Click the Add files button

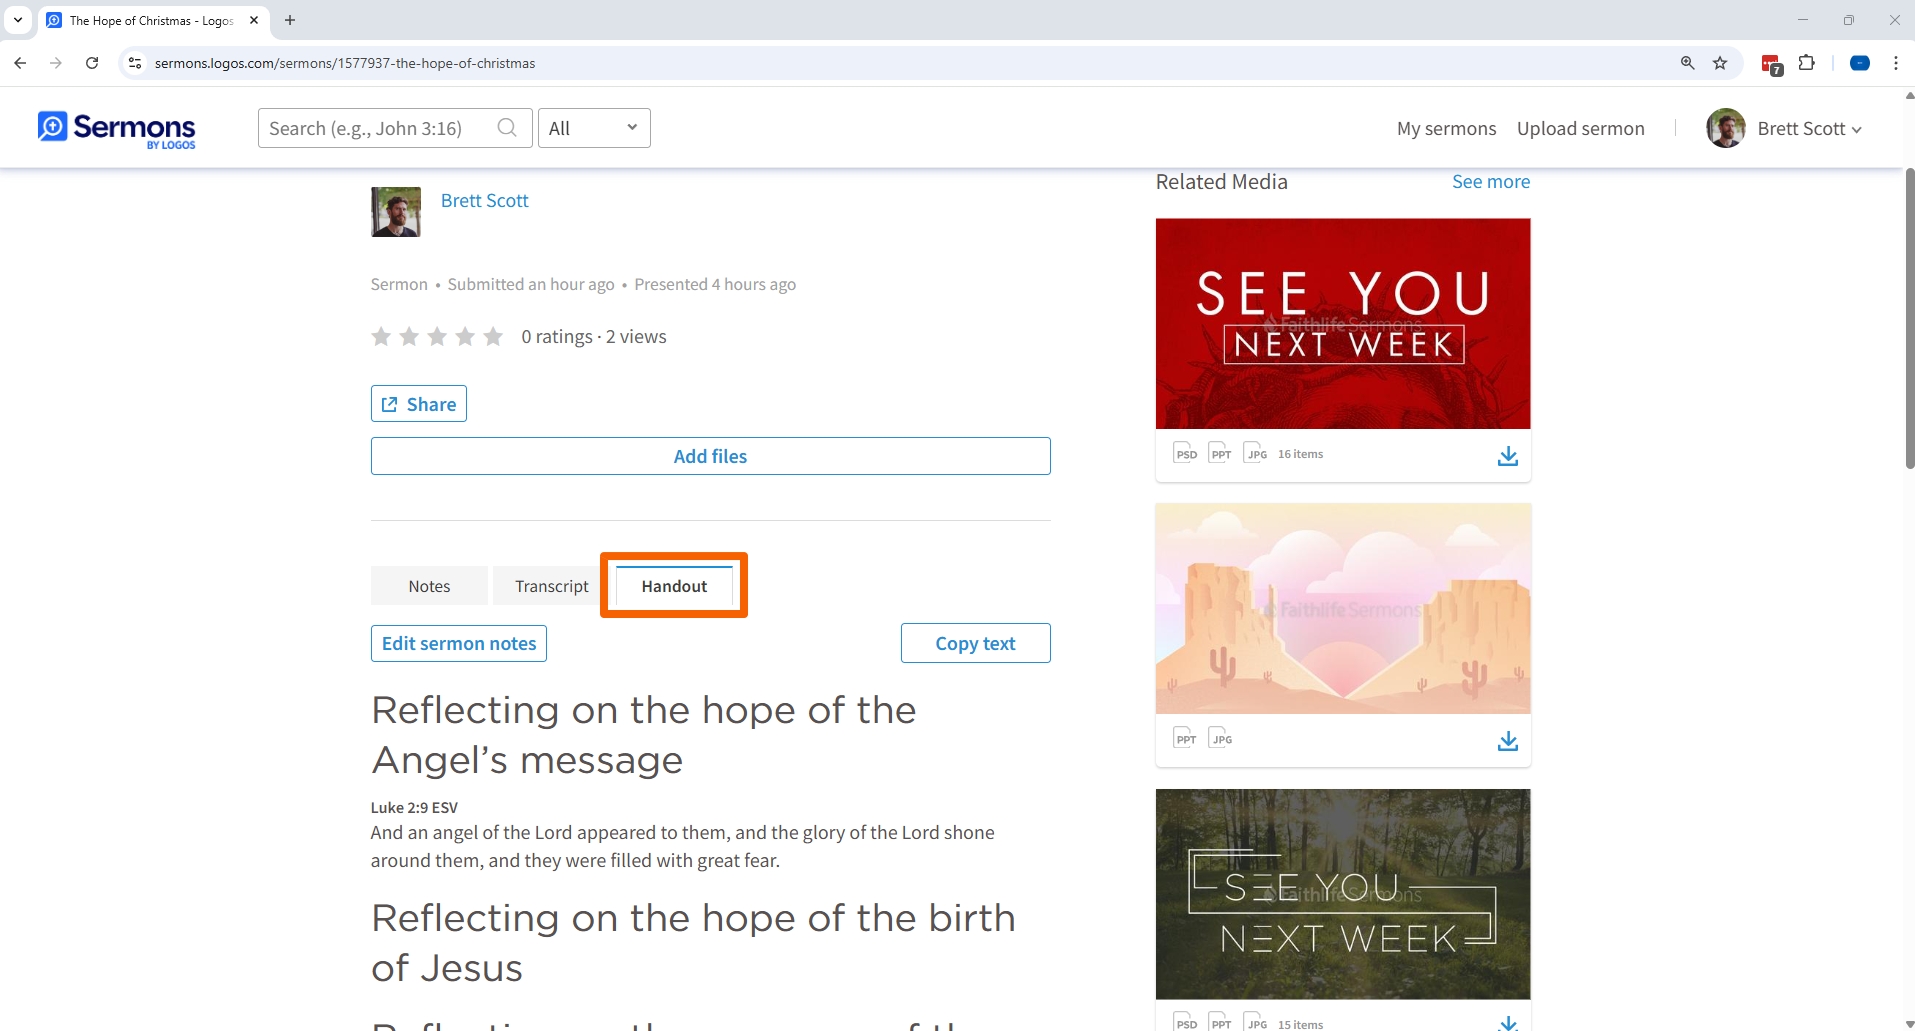click(x=710, y=456)
